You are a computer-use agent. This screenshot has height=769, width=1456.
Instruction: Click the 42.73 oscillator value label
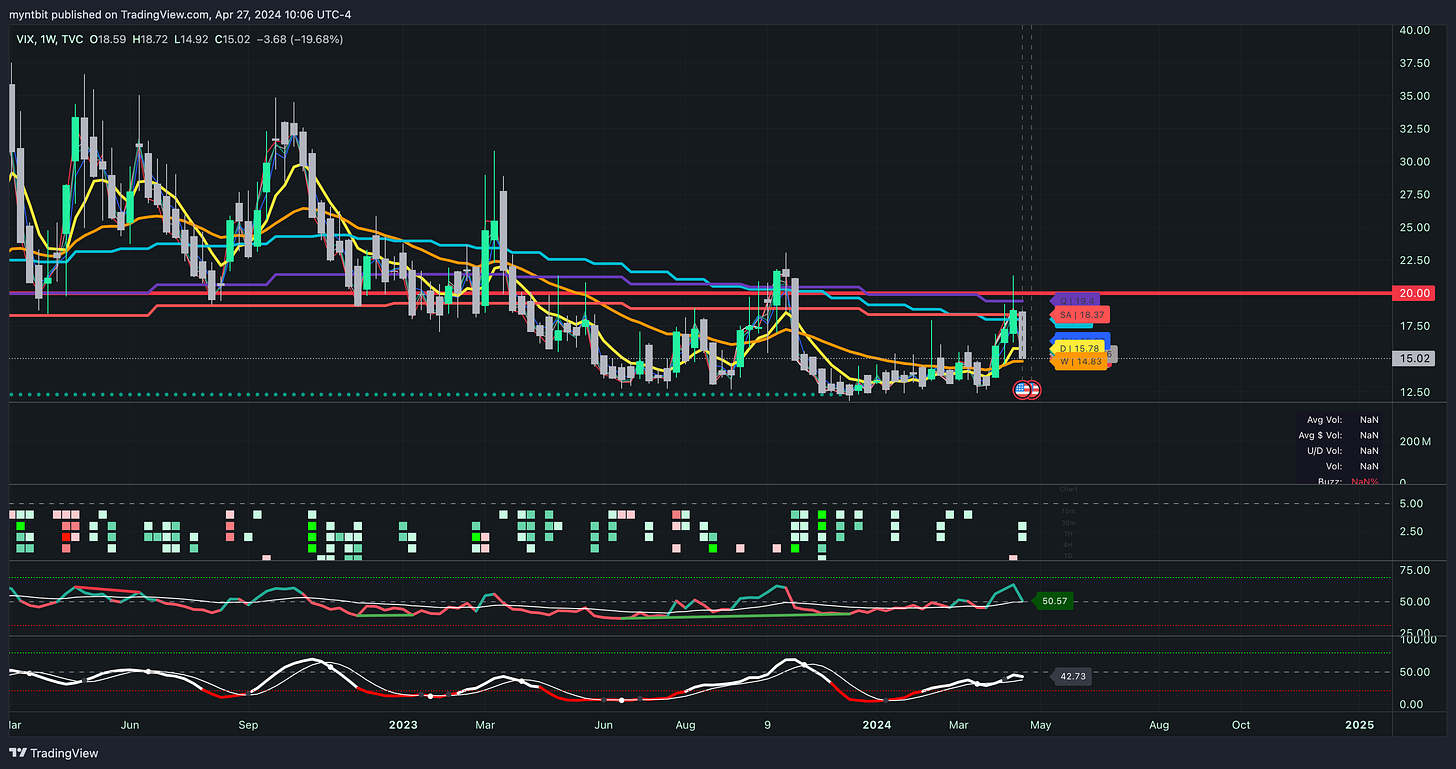pos(1070,677)
